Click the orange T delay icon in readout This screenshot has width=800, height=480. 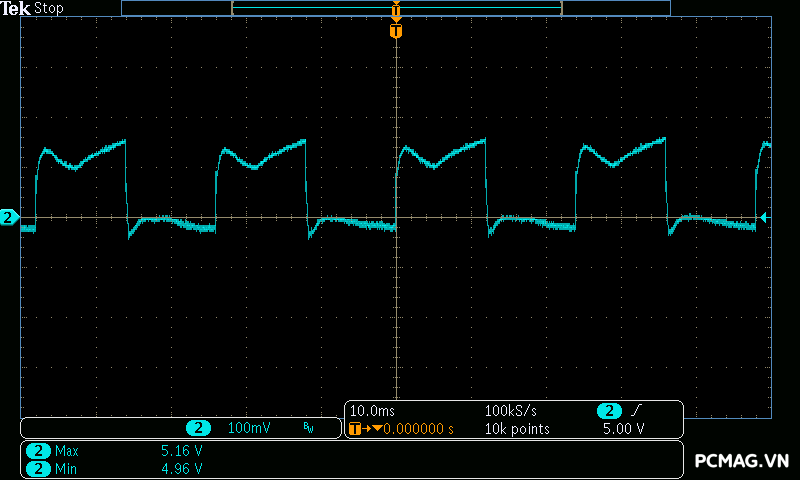[x=356, y=429]
